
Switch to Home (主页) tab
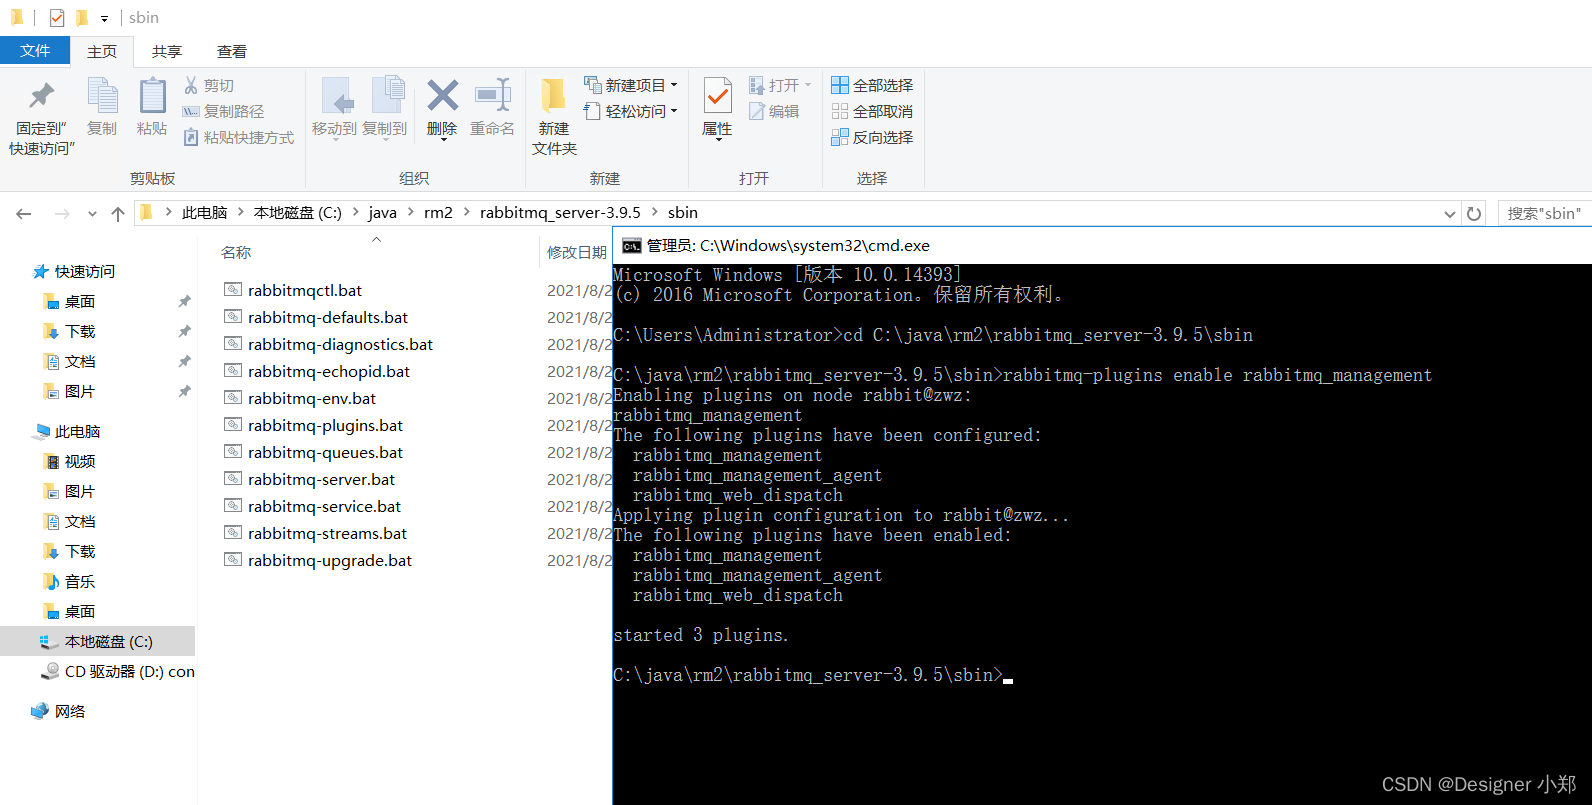pyautogui.click(x=102, y=51)
